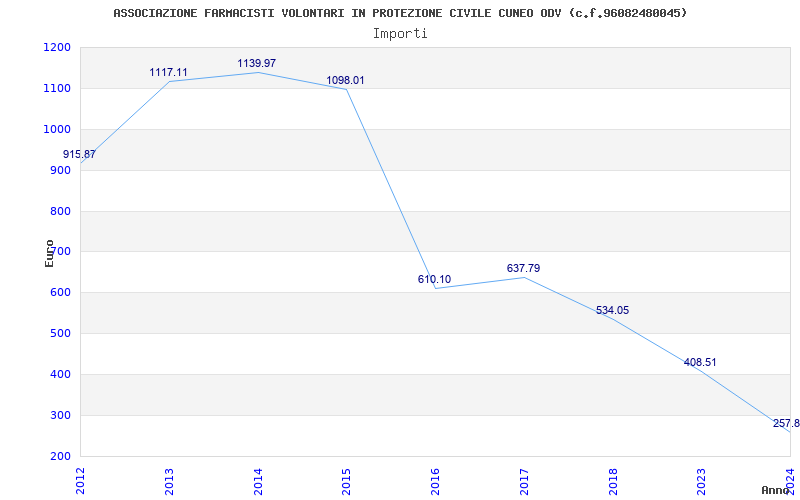The image size is (800, 500).
Task: Click the Anno x-axis title
Action: (x=775, y=490)
